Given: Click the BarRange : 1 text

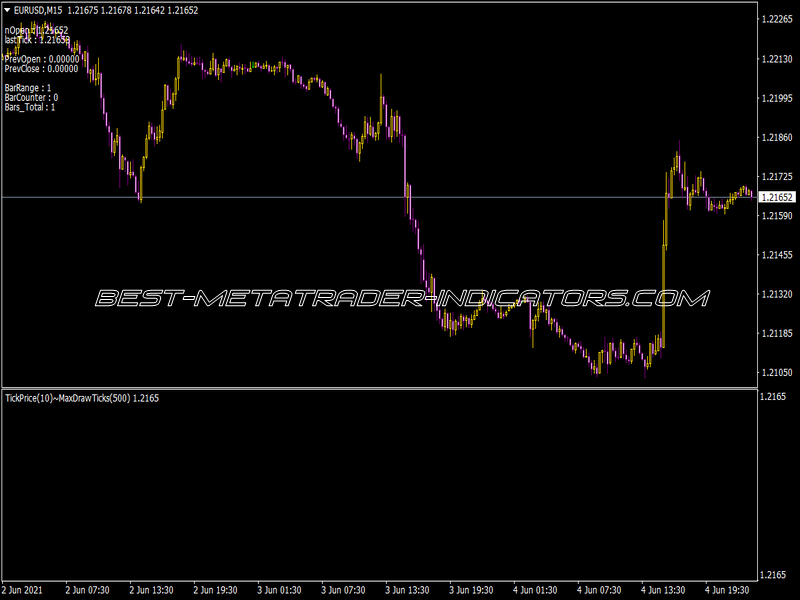Looking at the screenshot, I should click(x=28, y=88).
